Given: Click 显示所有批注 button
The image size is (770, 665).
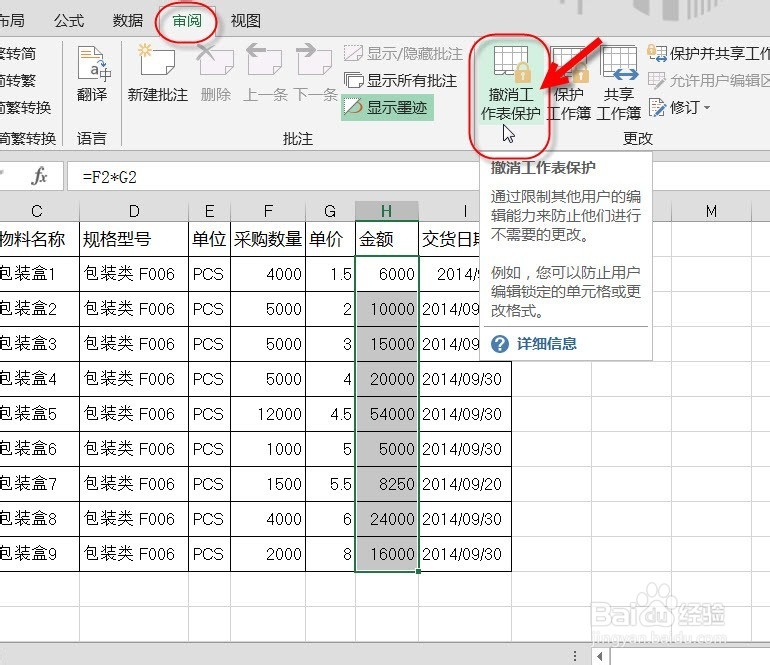Looking at the screenshot, I should click(x=400, y=80).
